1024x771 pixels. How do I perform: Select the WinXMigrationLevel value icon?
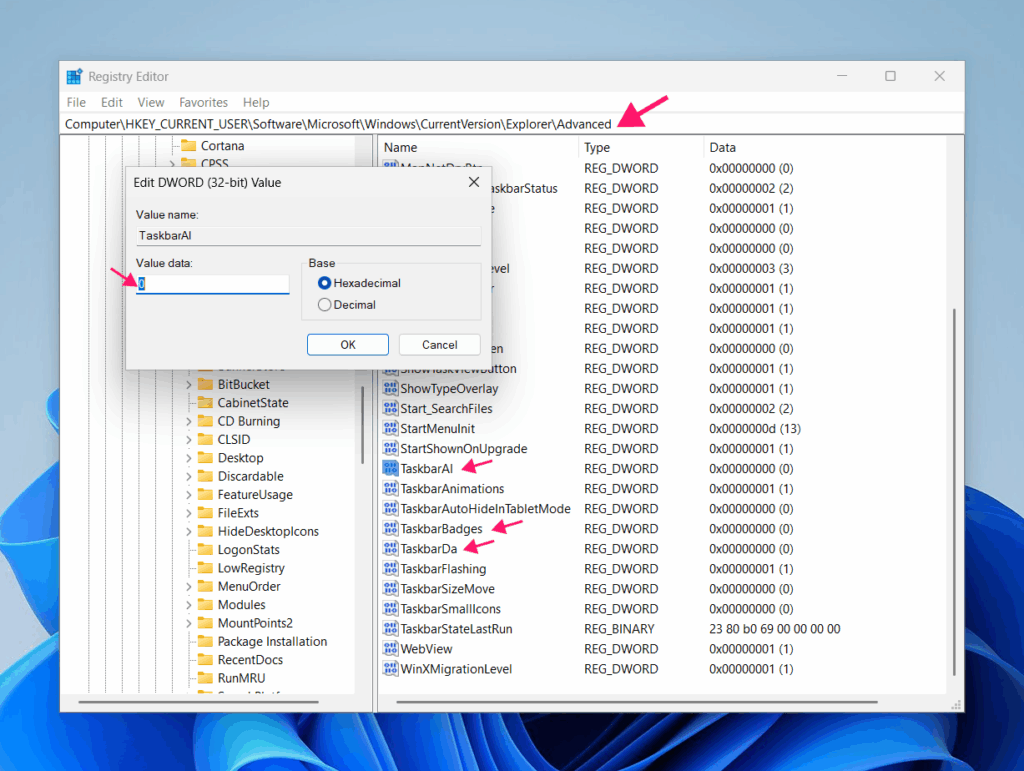click(391, 669)
